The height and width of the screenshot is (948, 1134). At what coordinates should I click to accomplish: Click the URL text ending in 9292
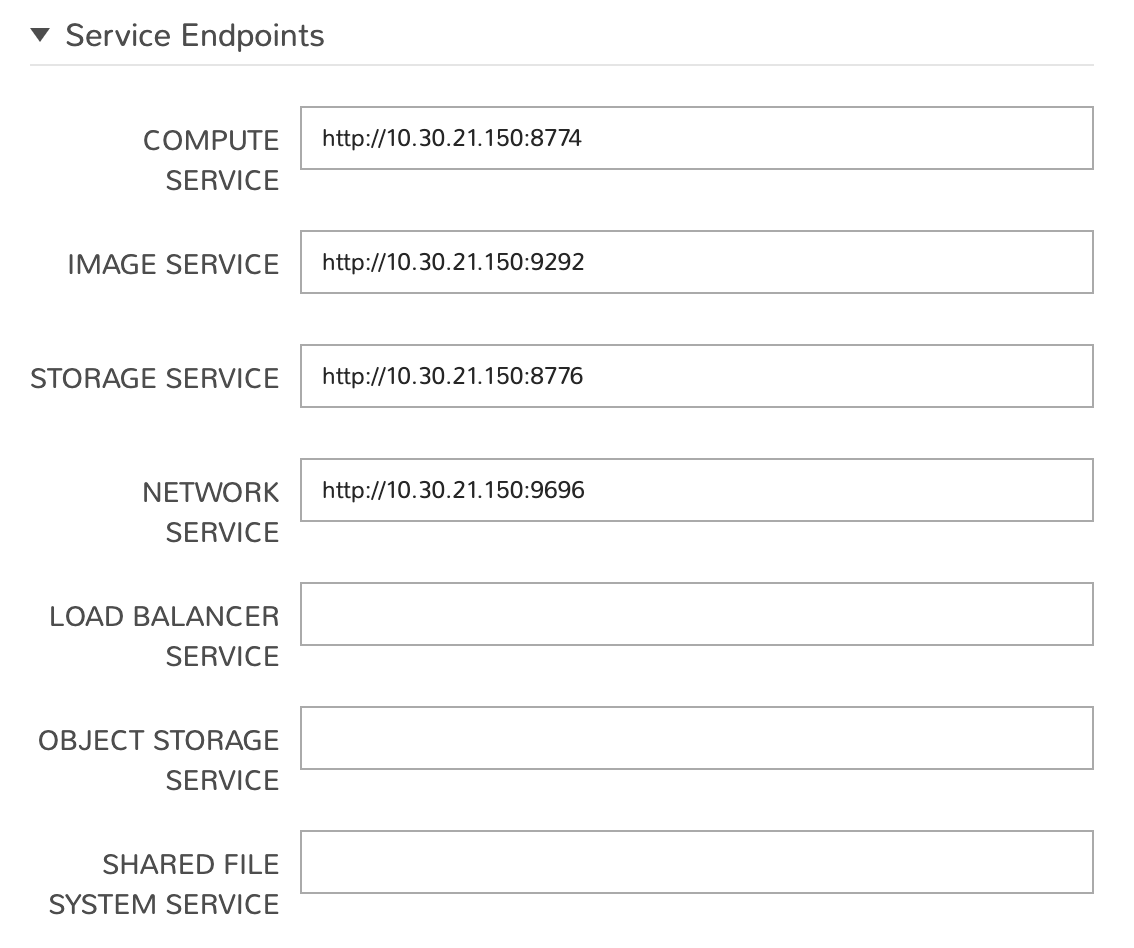453,262
